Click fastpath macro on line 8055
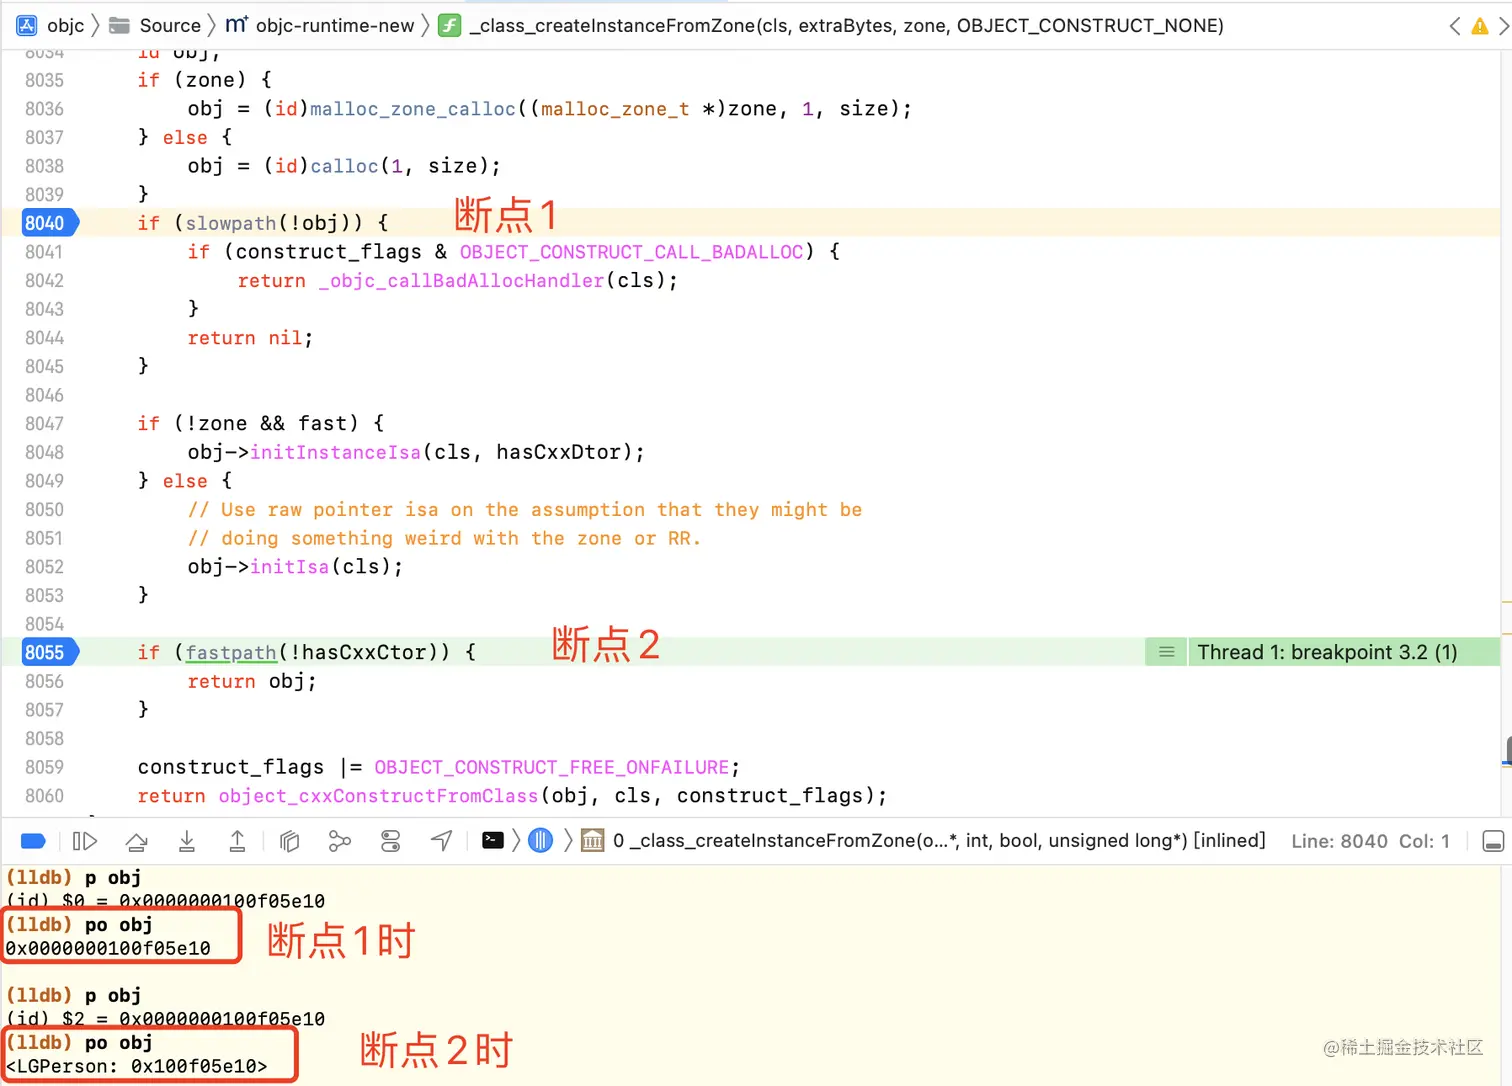Screen dimensions: 1512x1086 pyautogui.click(x=231, y=652)
